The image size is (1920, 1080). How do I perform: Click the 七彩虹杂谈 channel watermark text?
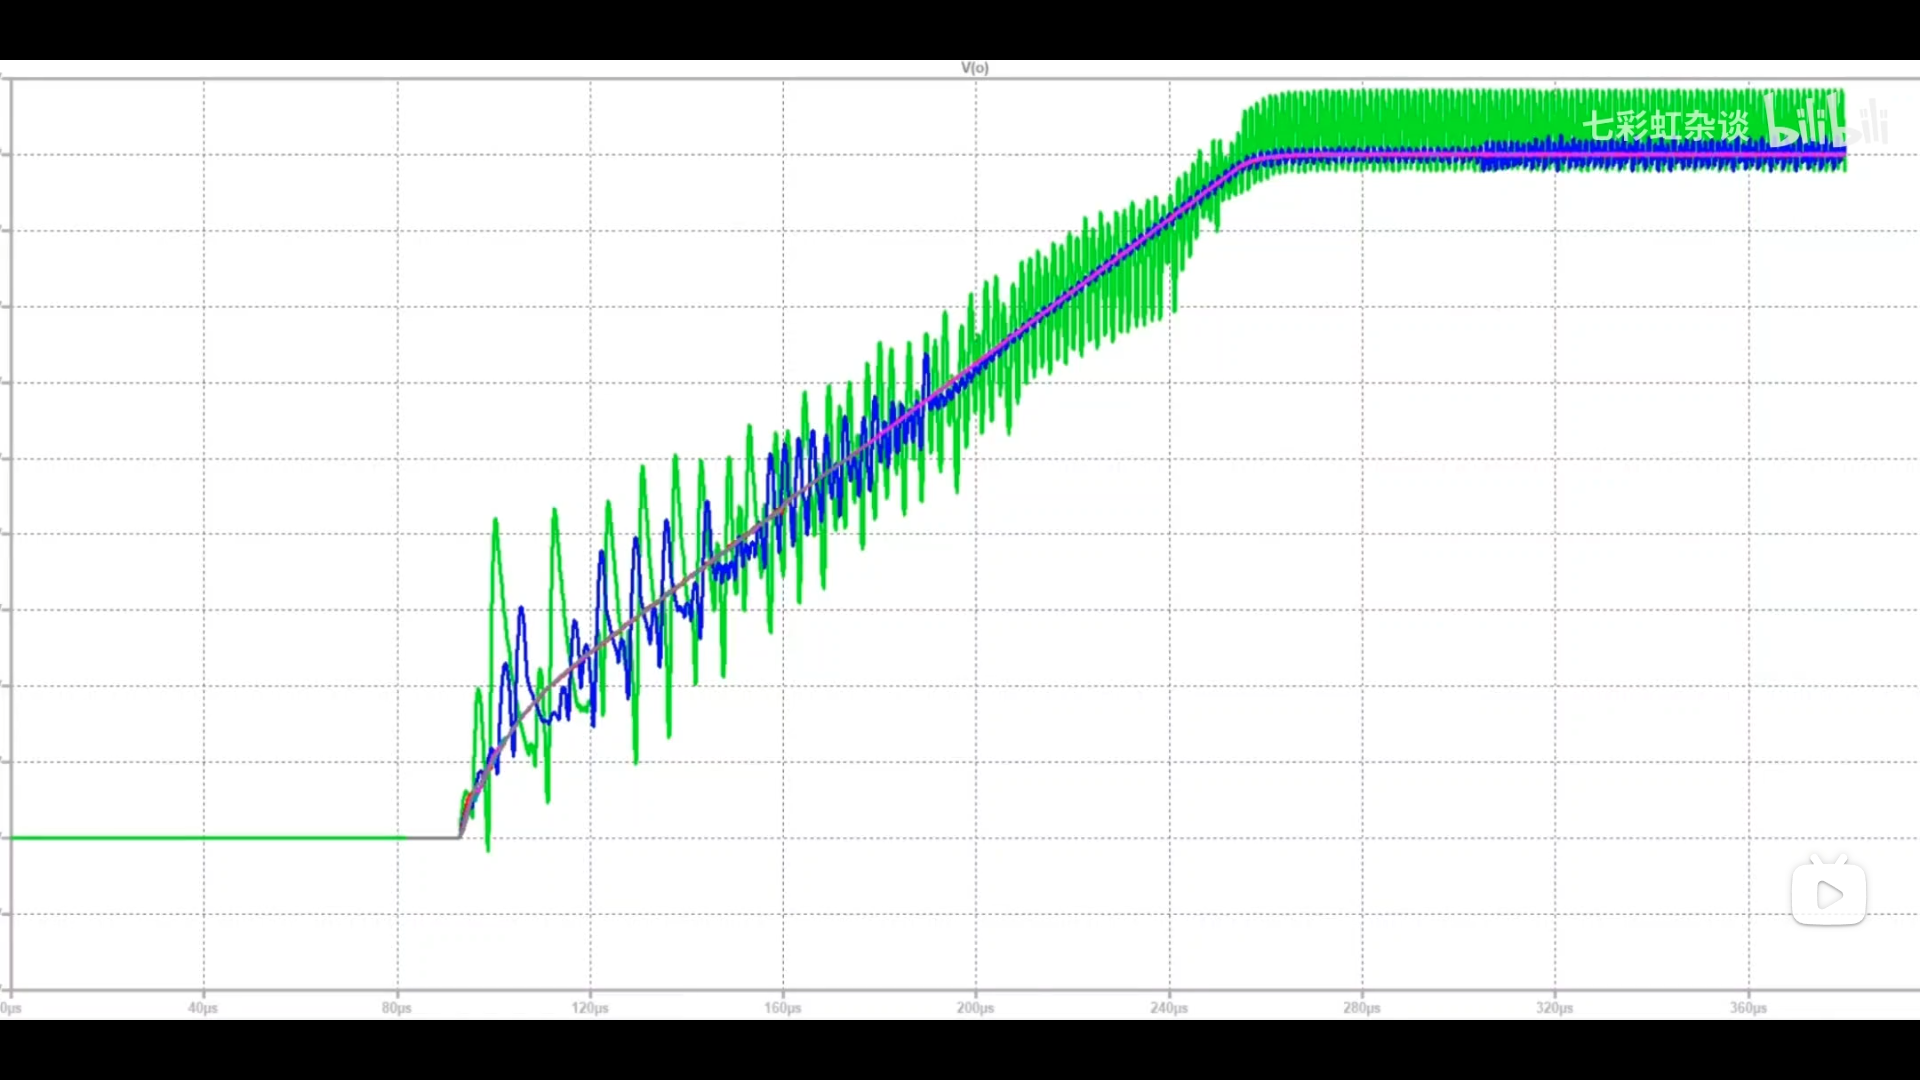tap(1665, 126)
